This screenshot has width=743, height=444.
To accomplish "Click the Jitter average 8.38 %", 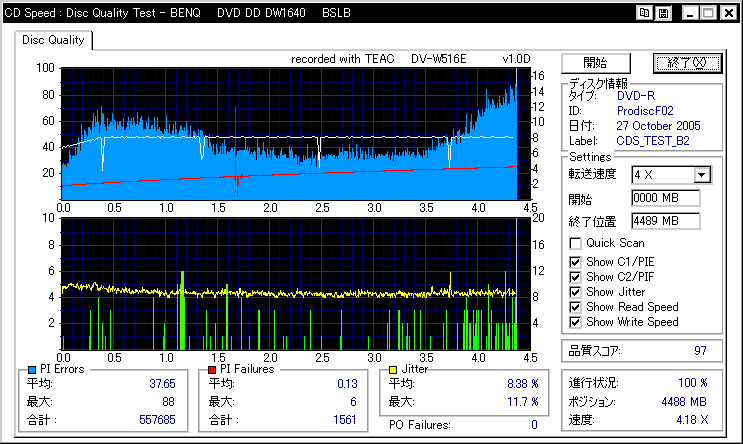I will (x=523, y=384).
